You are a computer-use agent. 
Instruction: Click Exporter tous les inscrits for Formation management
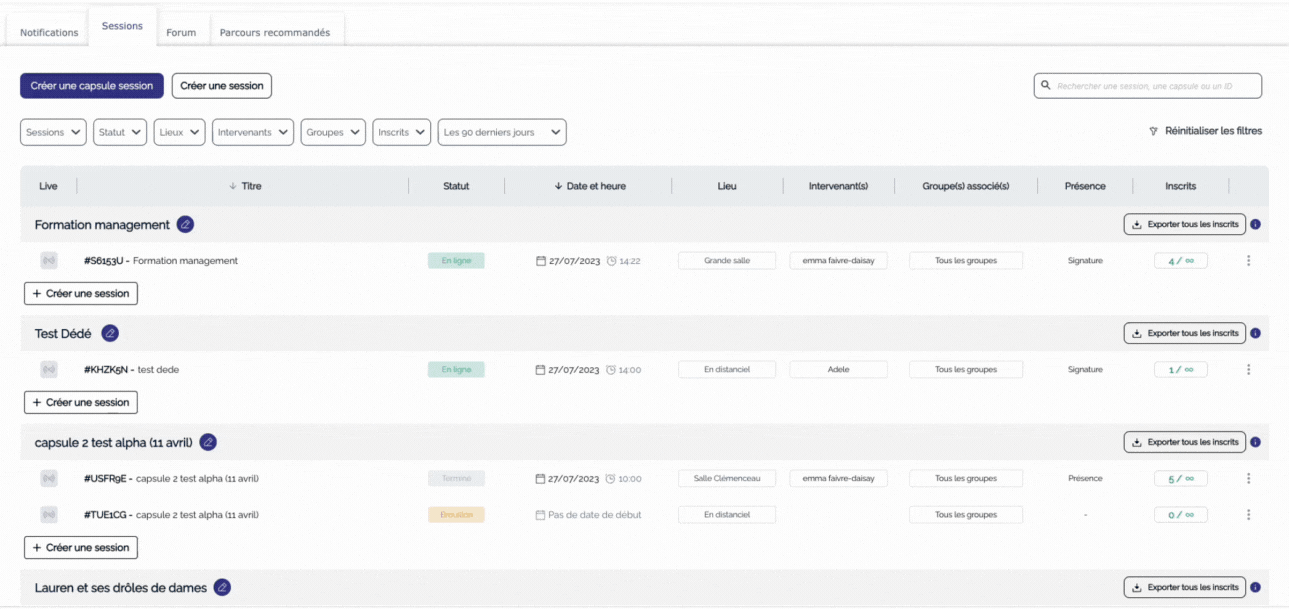(x=1185, y=225)
